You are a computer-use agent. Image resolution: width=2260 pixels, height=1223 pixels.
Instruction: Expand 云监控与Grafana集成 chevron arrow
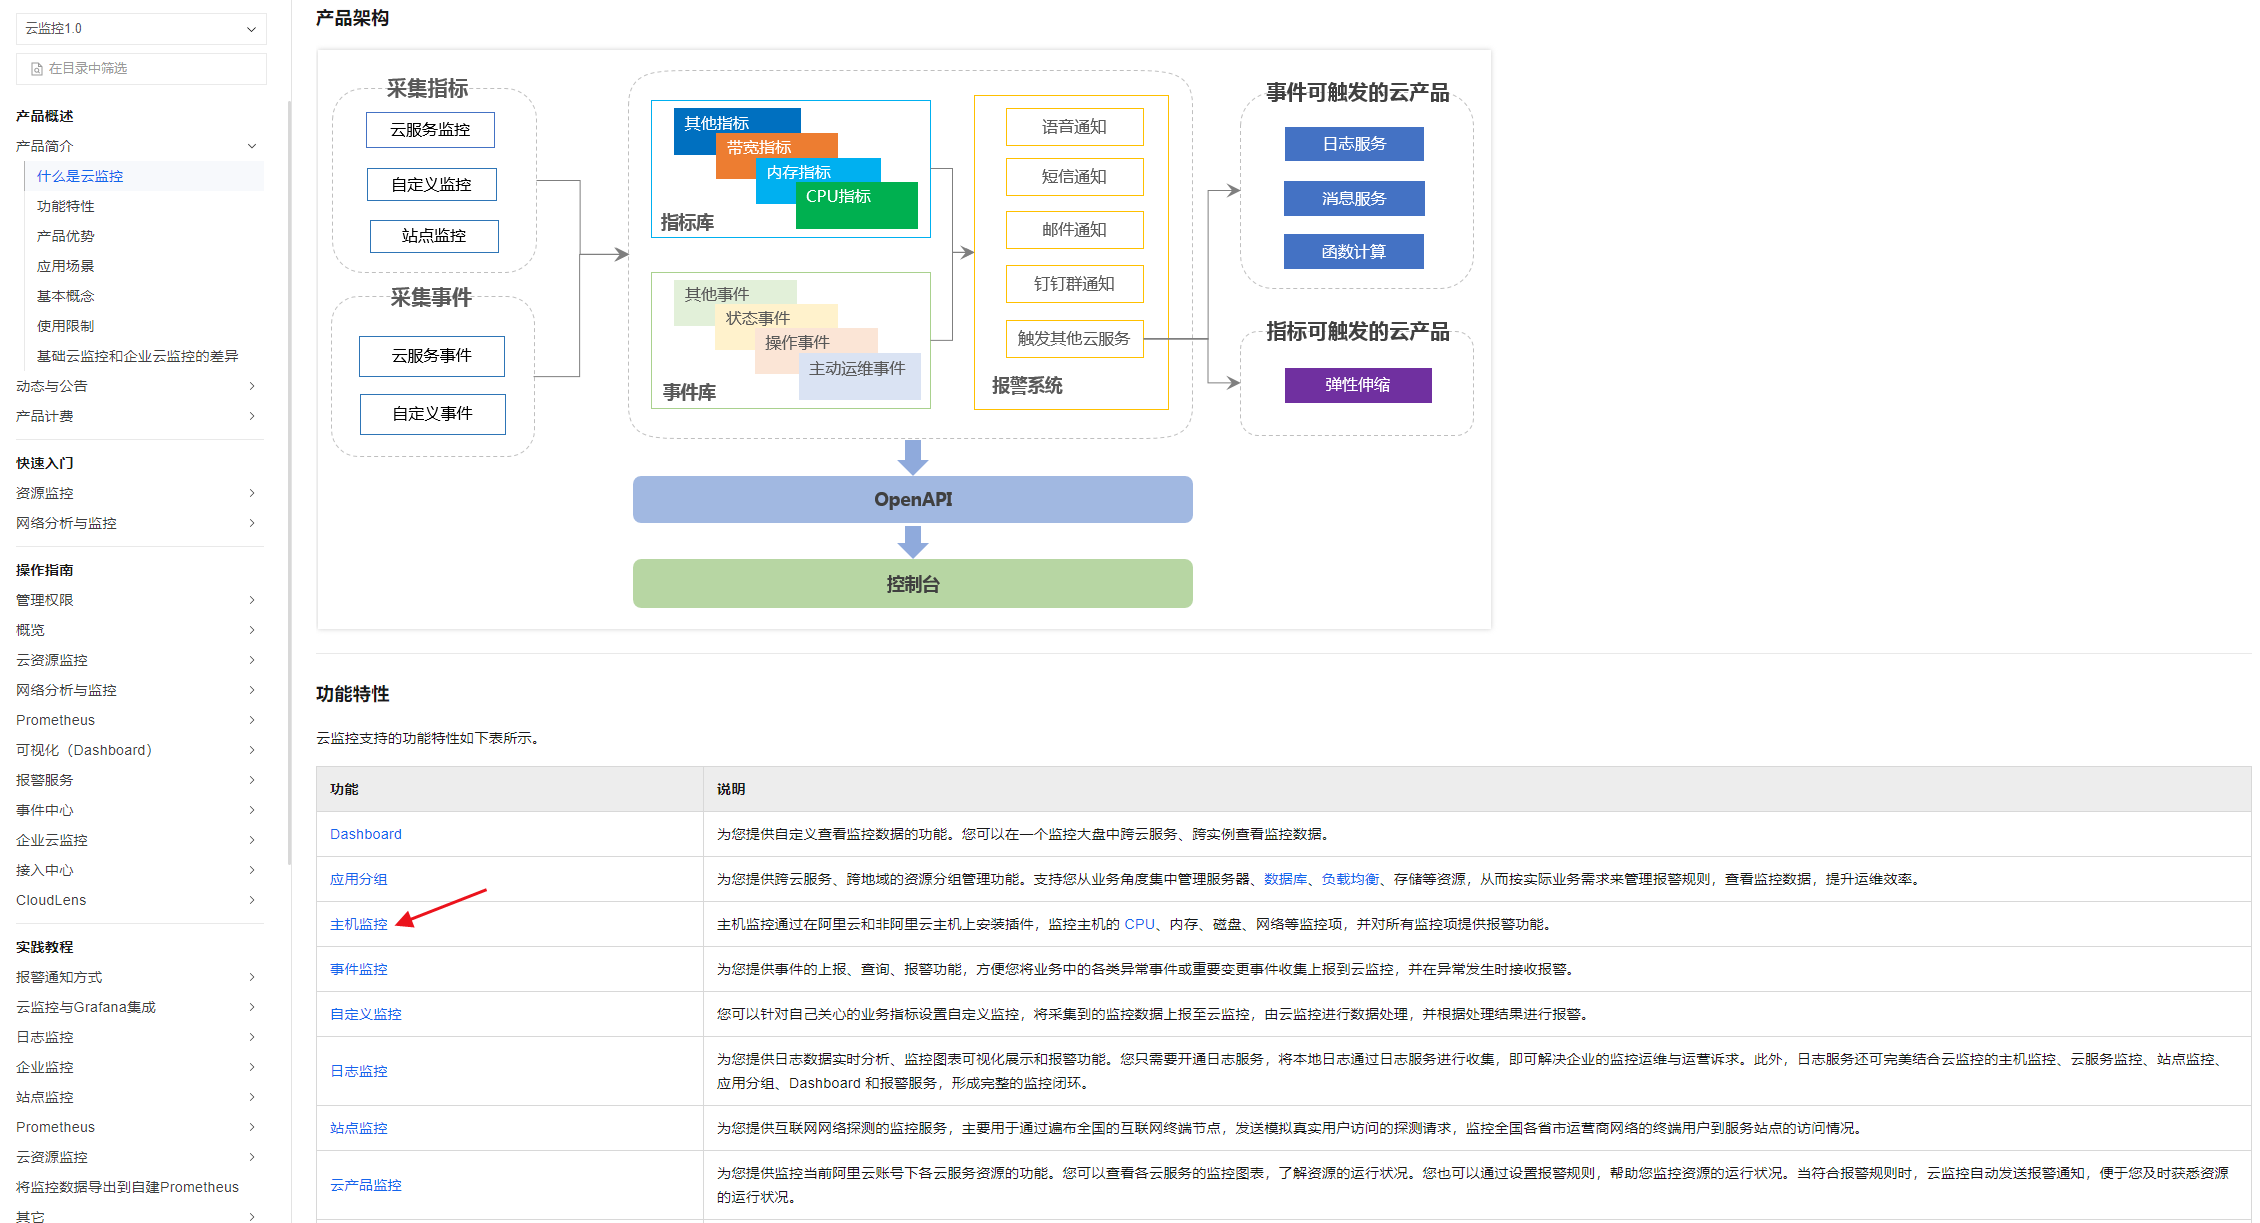(252, 1007)
